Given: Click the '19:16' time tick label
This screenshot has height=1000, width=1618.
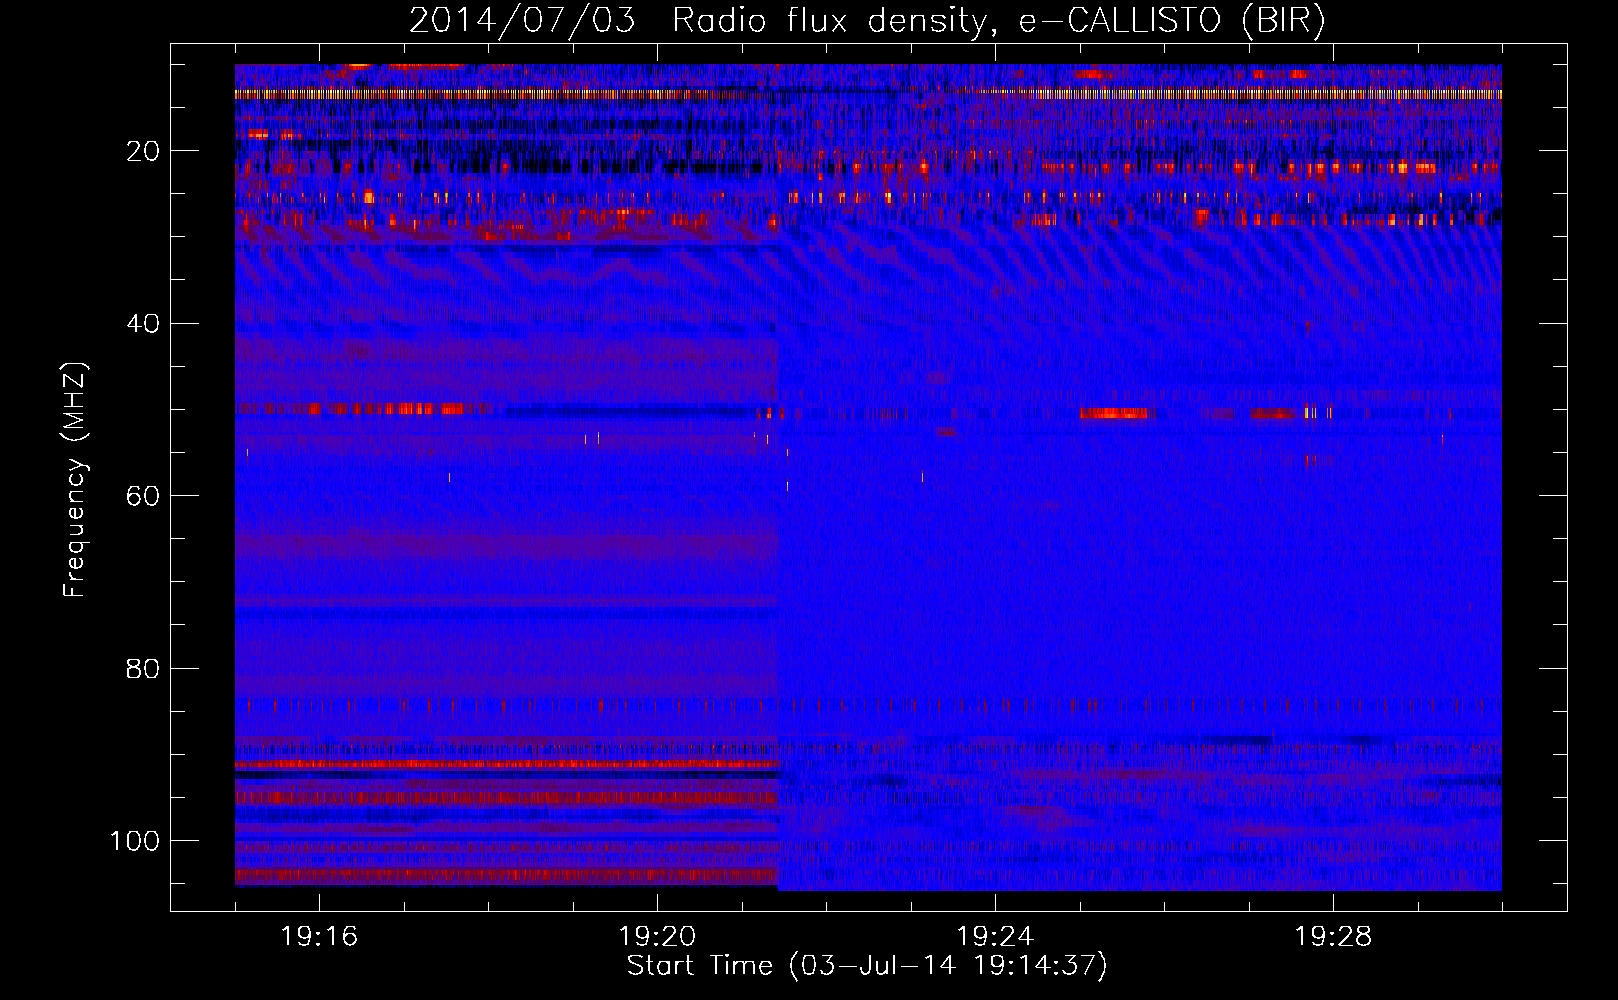Looking at the screenshot, I should pos(319,937).
